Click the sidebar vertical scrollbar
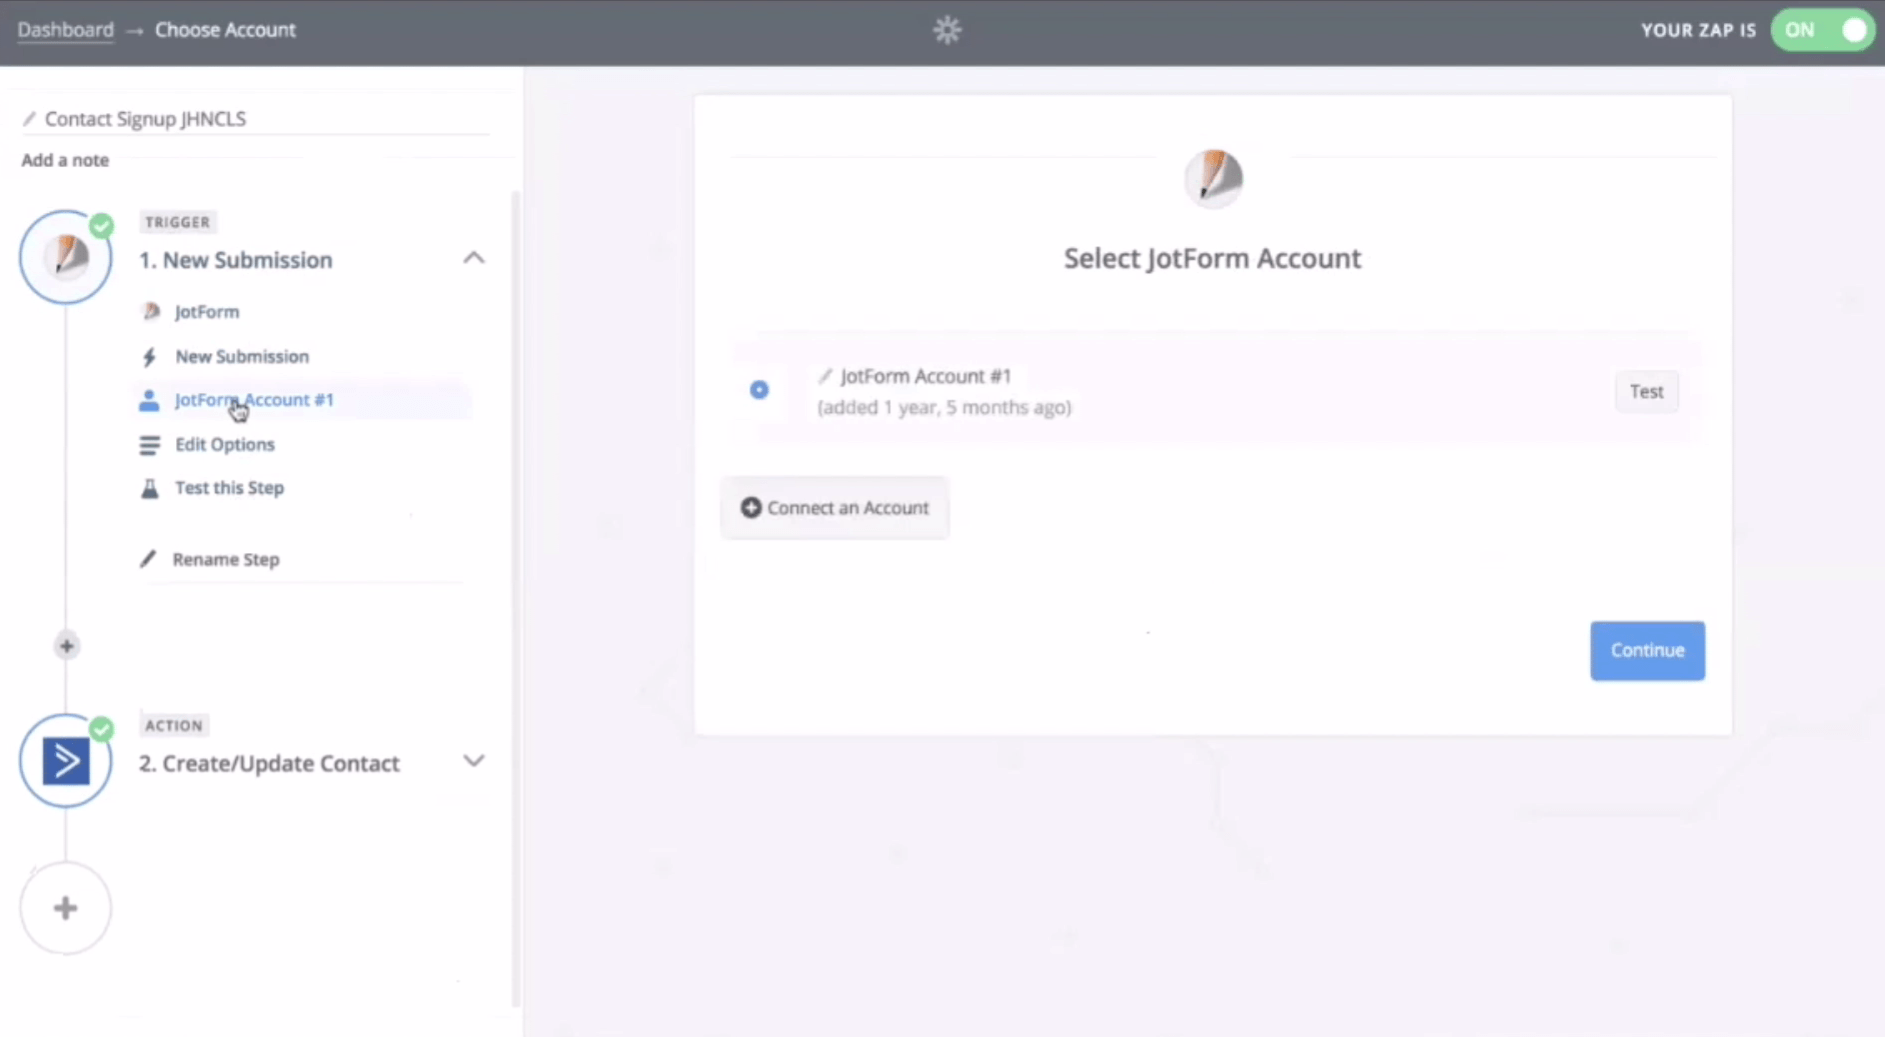 [x=516, y=598]
